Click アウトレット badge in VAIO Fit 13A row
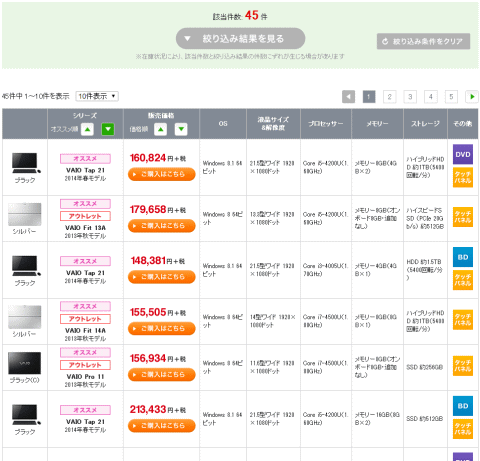This screenshot has width=480, height=461. tap(85, 216)
